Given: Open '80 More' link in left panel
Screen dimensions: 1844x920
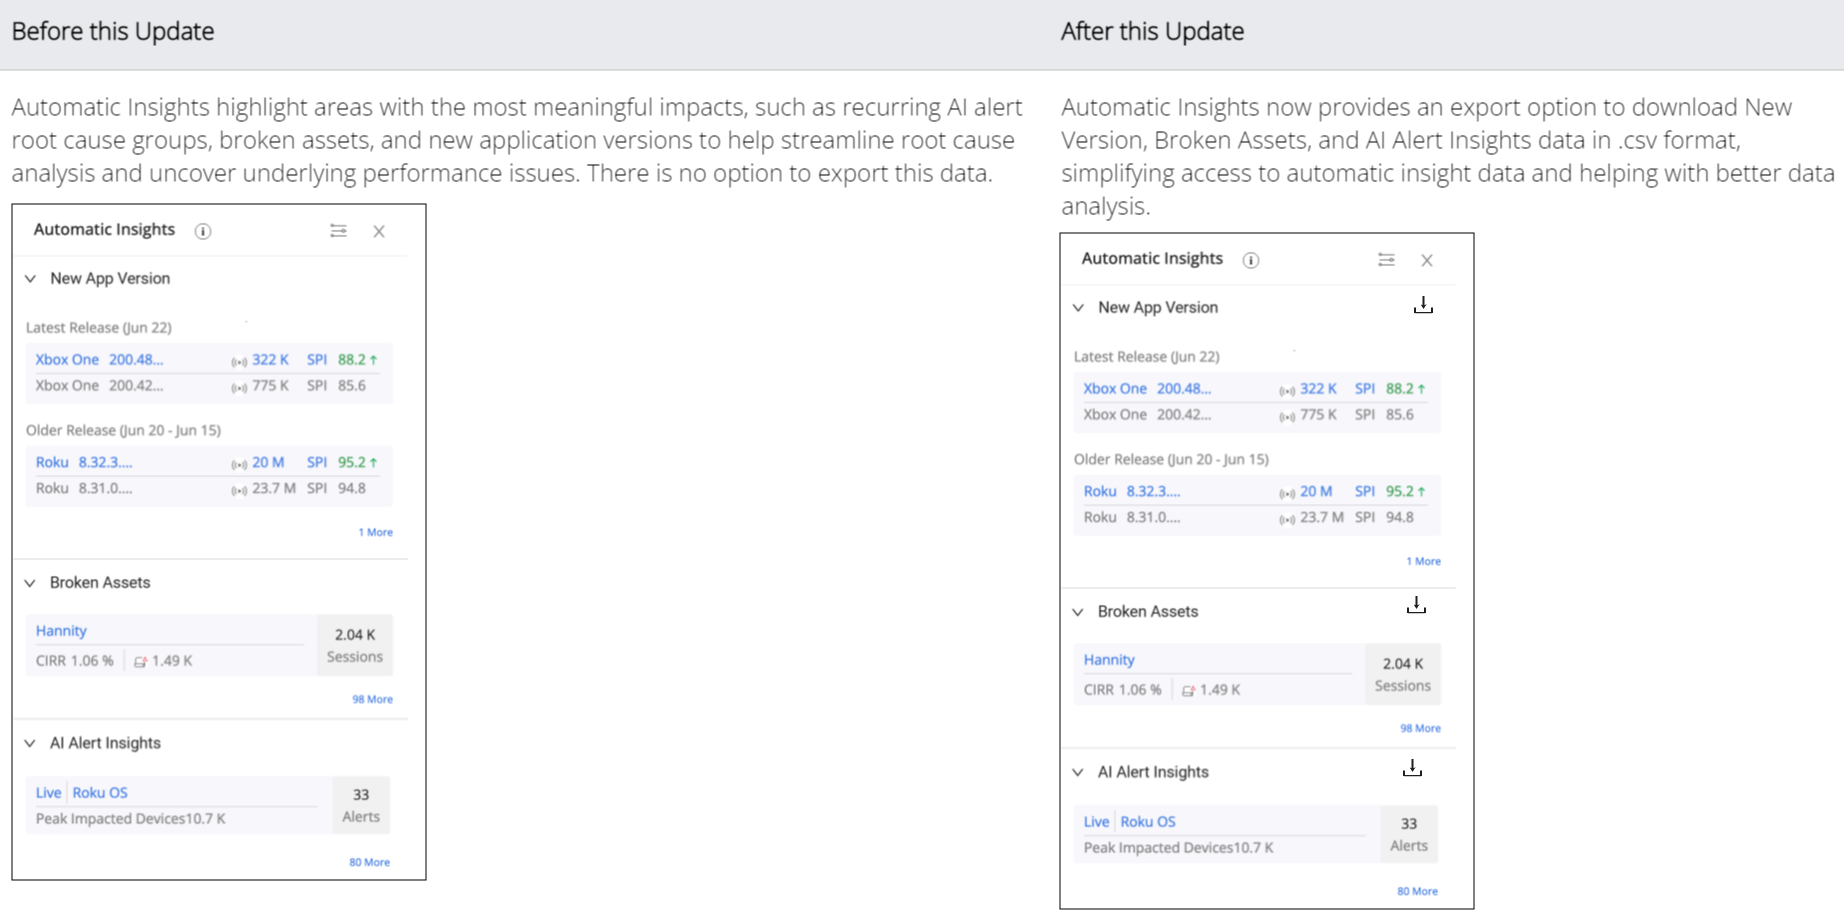Looking at the screenshot, I should pos(369,862).
